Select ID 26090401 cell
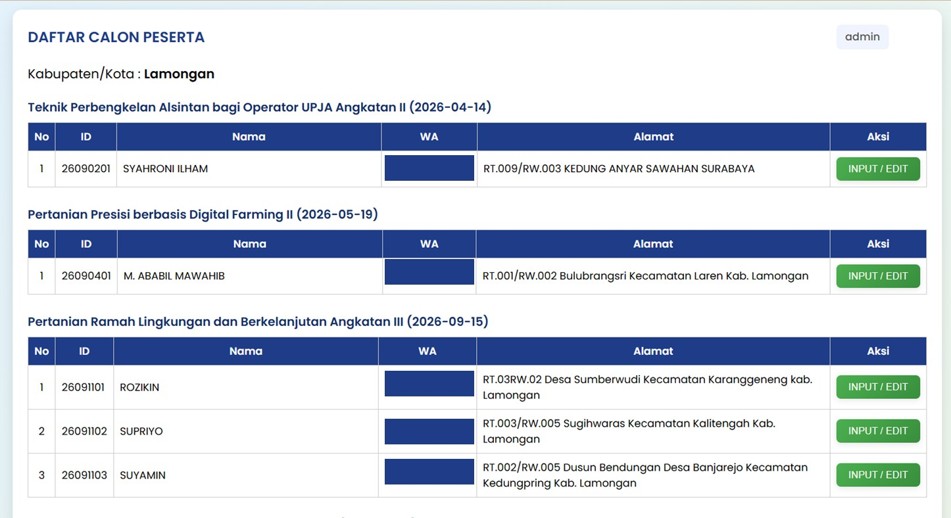 pyautogui.click(x=86, y=276)
